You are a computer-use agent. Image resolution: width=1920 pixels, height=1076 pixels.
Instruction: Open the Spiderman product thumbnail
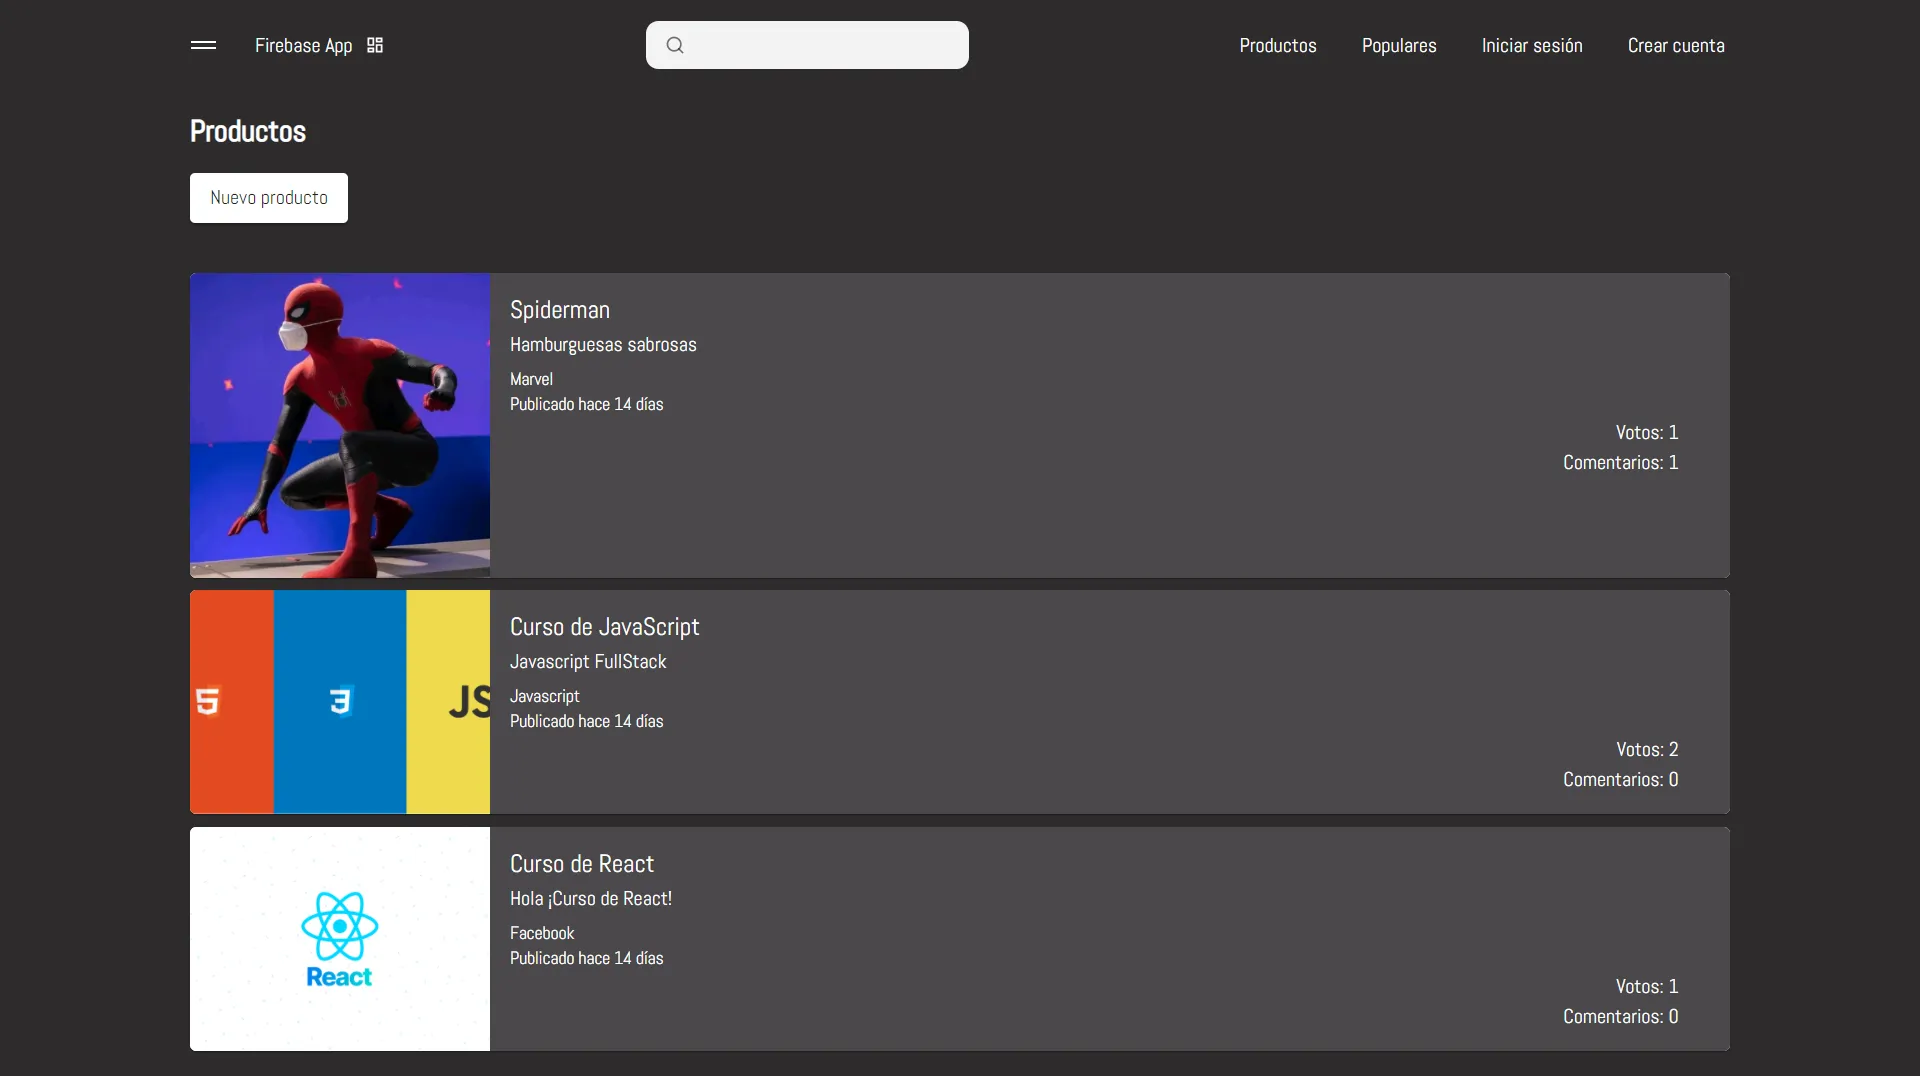(340, 425)
